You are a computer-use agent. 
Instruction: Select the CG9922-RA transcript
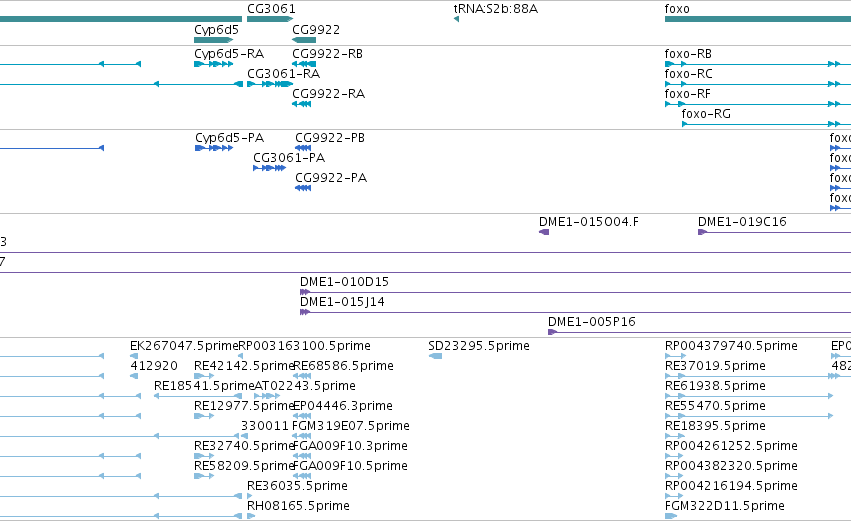click(x=328, y=94)
